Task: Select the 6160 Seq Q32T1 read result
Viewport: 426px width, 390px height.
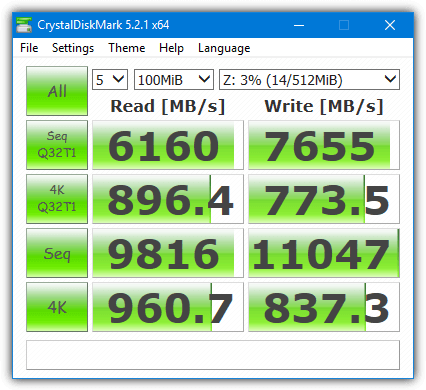Action: [x=168, y=145]
